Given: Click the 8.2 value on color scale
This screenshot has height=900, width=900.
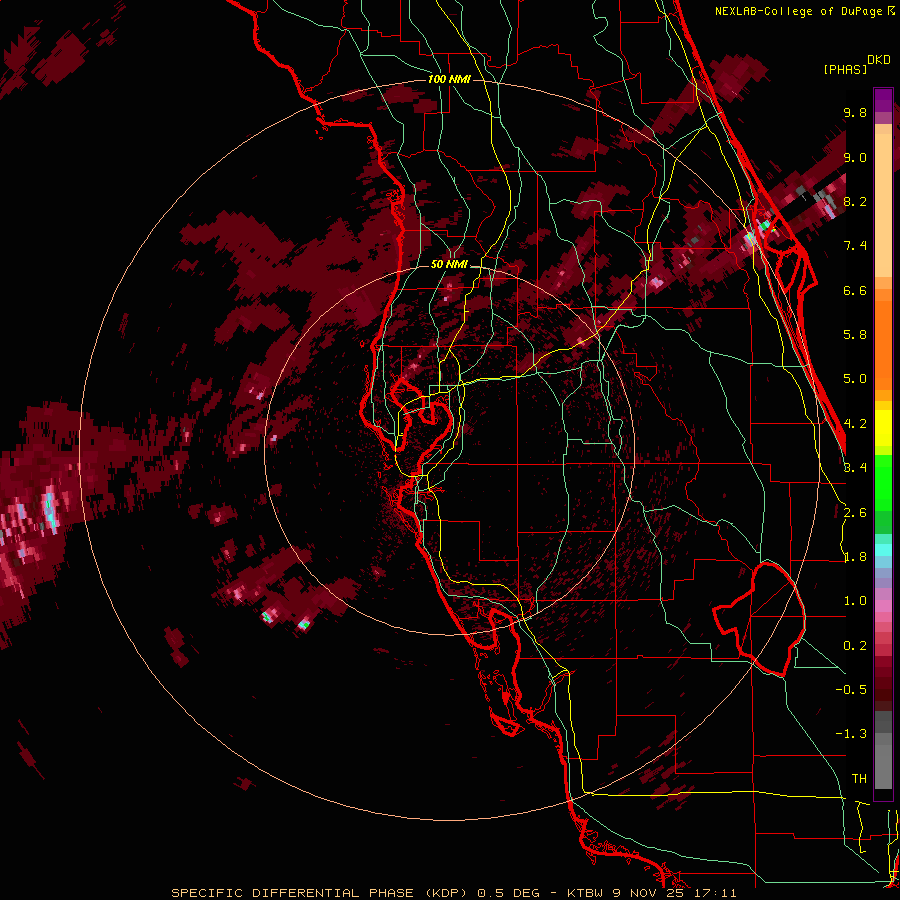Looking at the screenshot, I should coord(855,201).
